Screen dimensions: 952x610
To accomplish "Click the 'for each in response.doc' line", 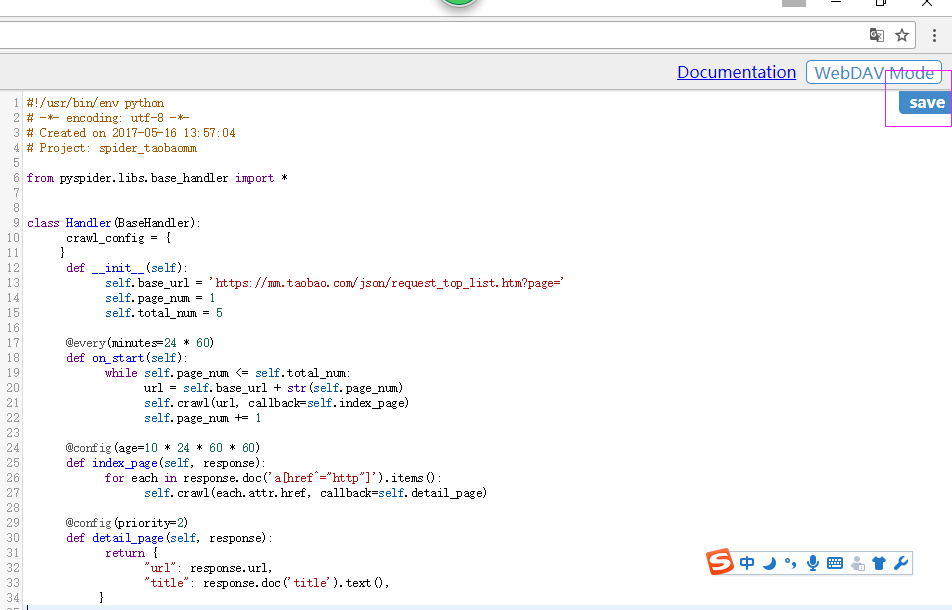I will click(x=273, y=478).
